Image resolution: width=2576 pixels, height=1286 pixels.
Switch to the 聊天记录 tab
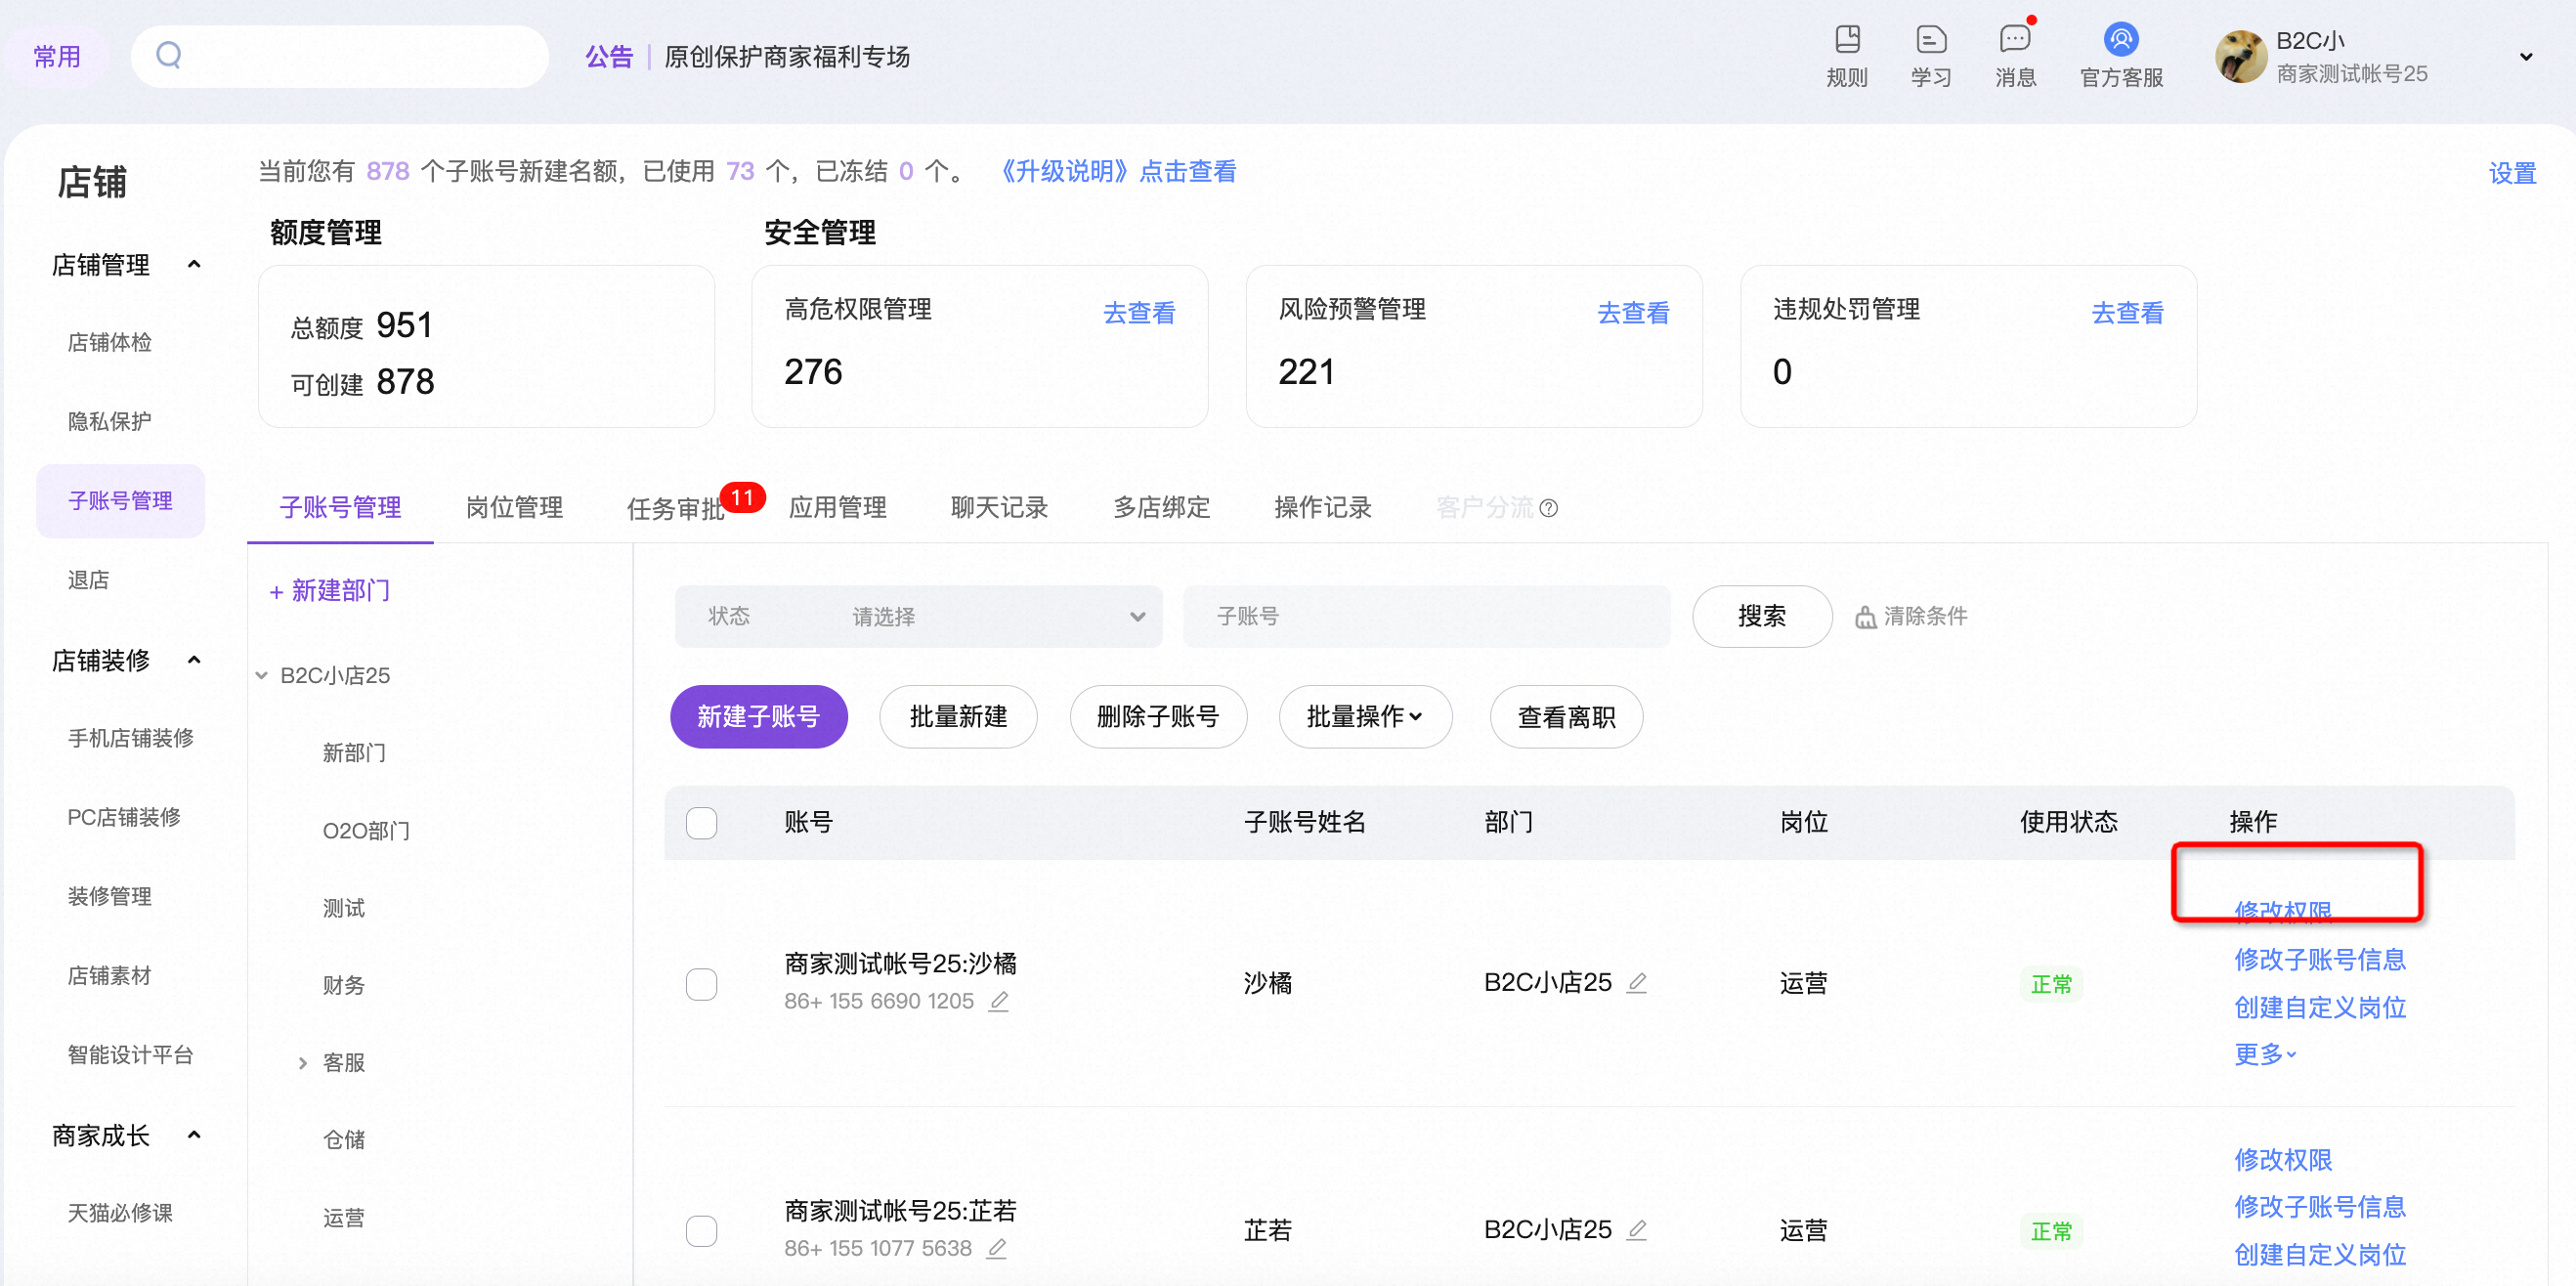999,508
